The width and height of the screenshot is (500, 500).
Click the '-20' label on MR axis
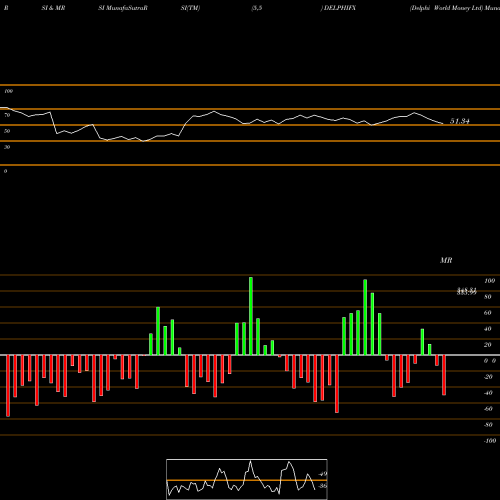pyautogui.click(x=488, y=377)
